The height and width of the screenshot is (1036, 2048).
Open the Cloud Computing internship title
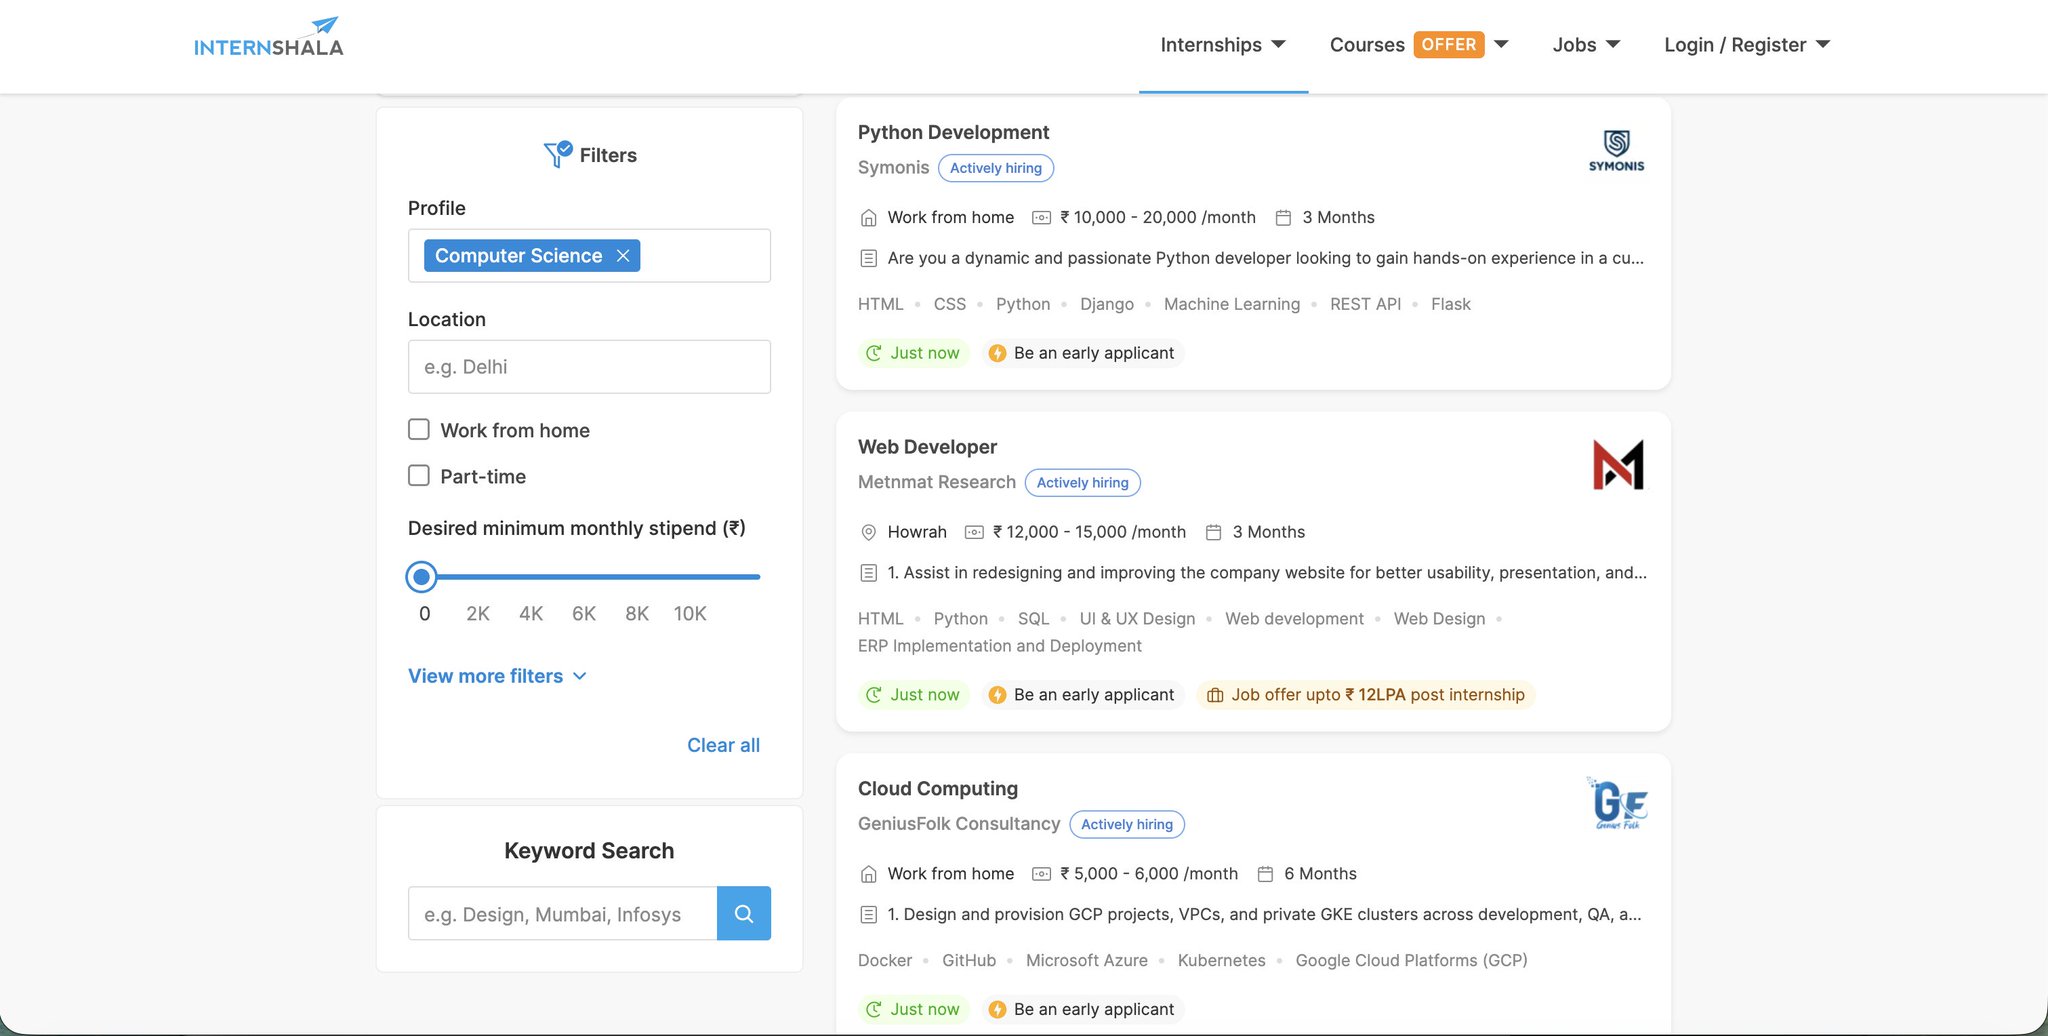tap(938, 788)
